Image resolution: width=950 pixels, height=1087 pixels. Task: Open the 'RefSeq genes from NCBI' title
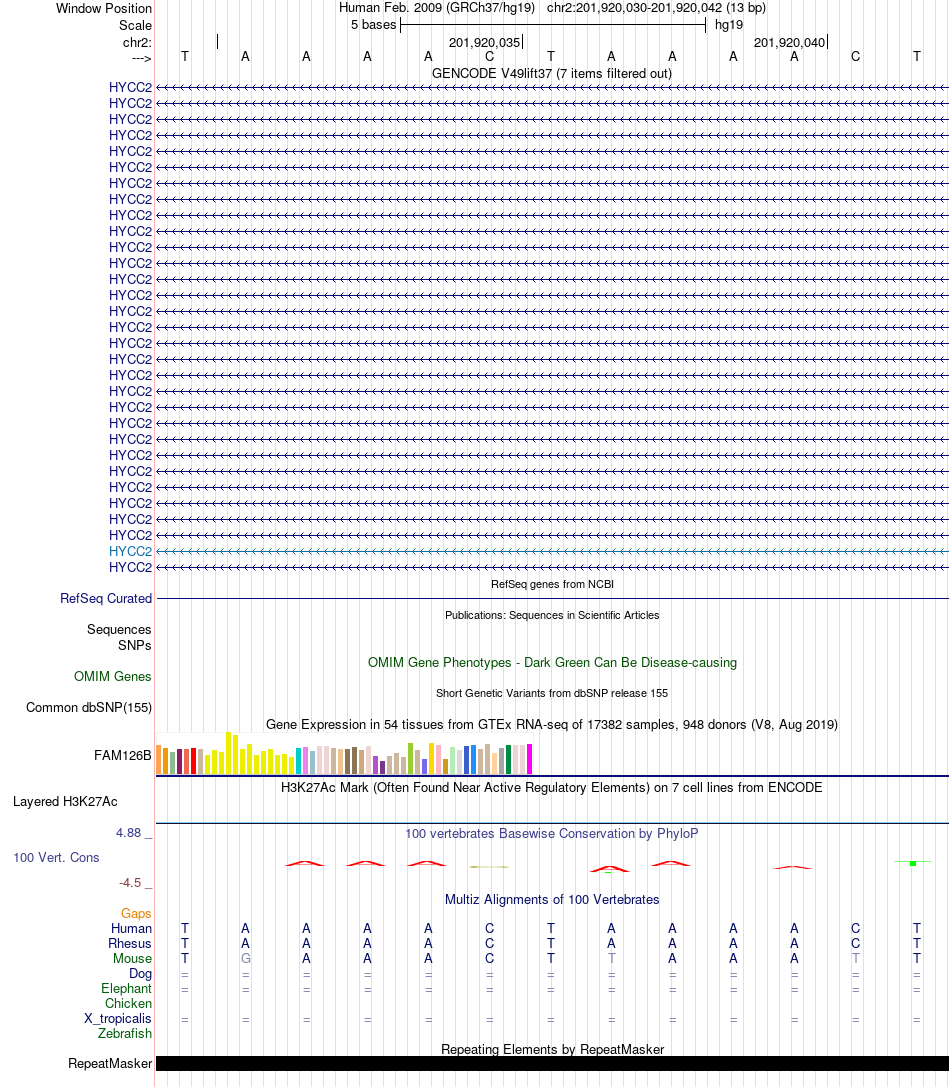552,584
